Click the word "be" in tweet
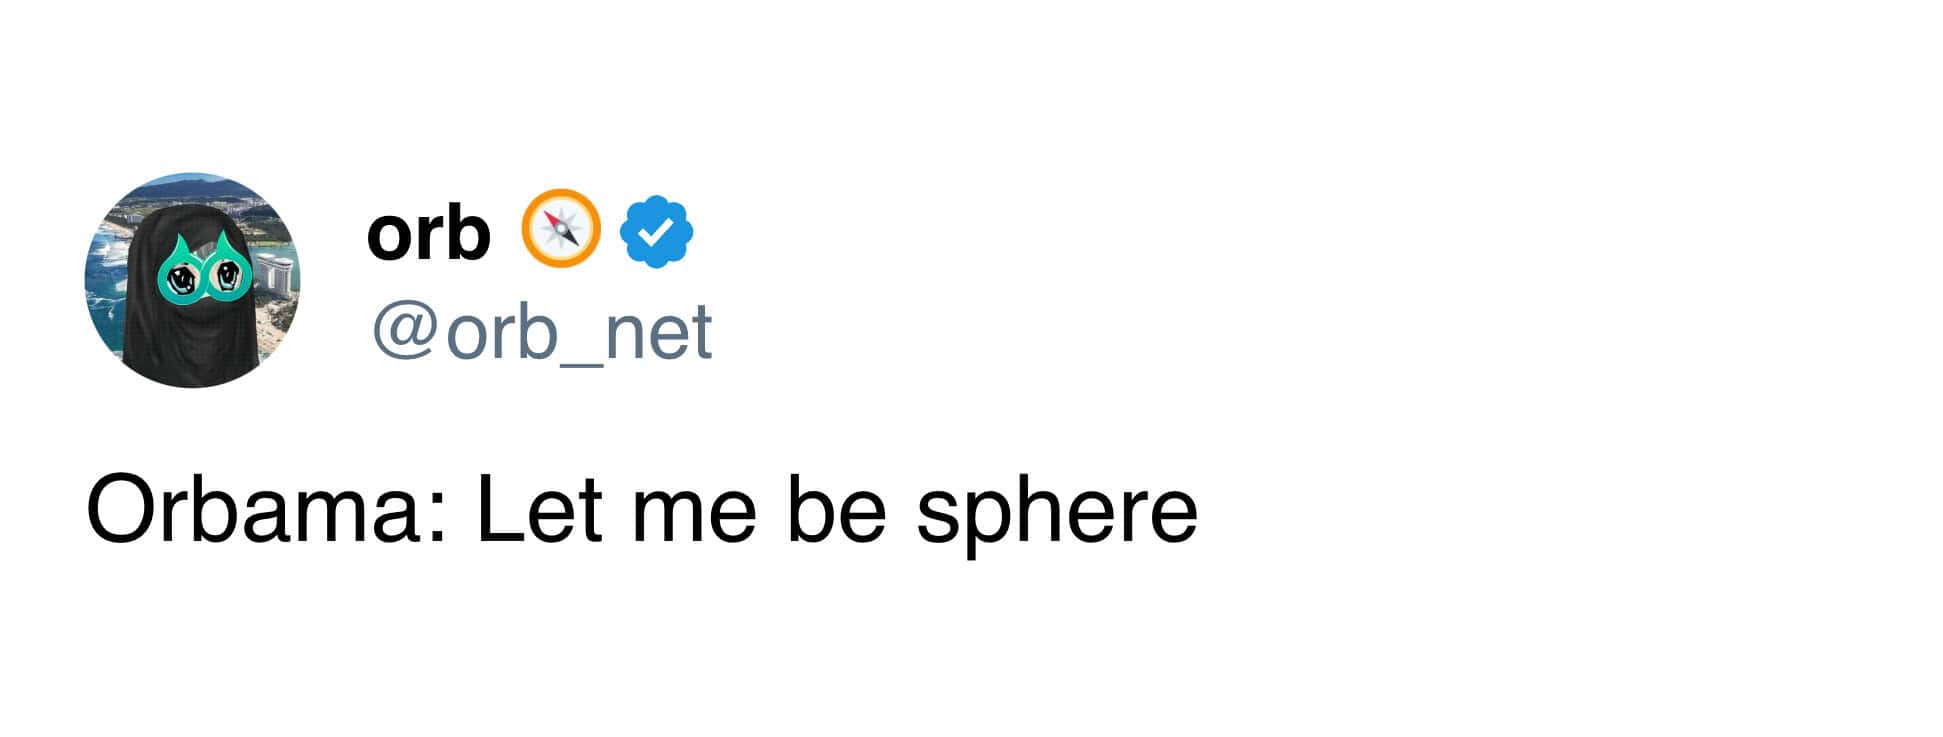 pos(836,510)
